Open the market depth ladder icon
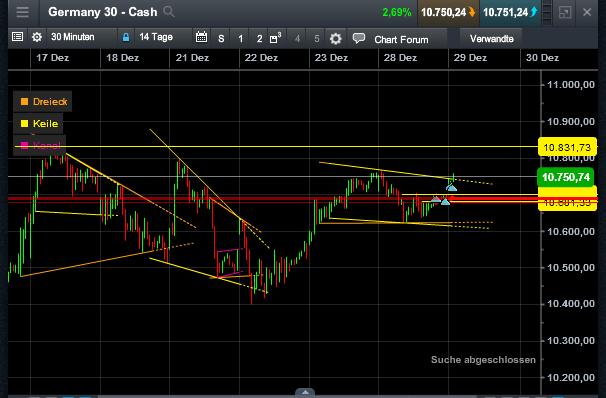 (x=547, y=12)
